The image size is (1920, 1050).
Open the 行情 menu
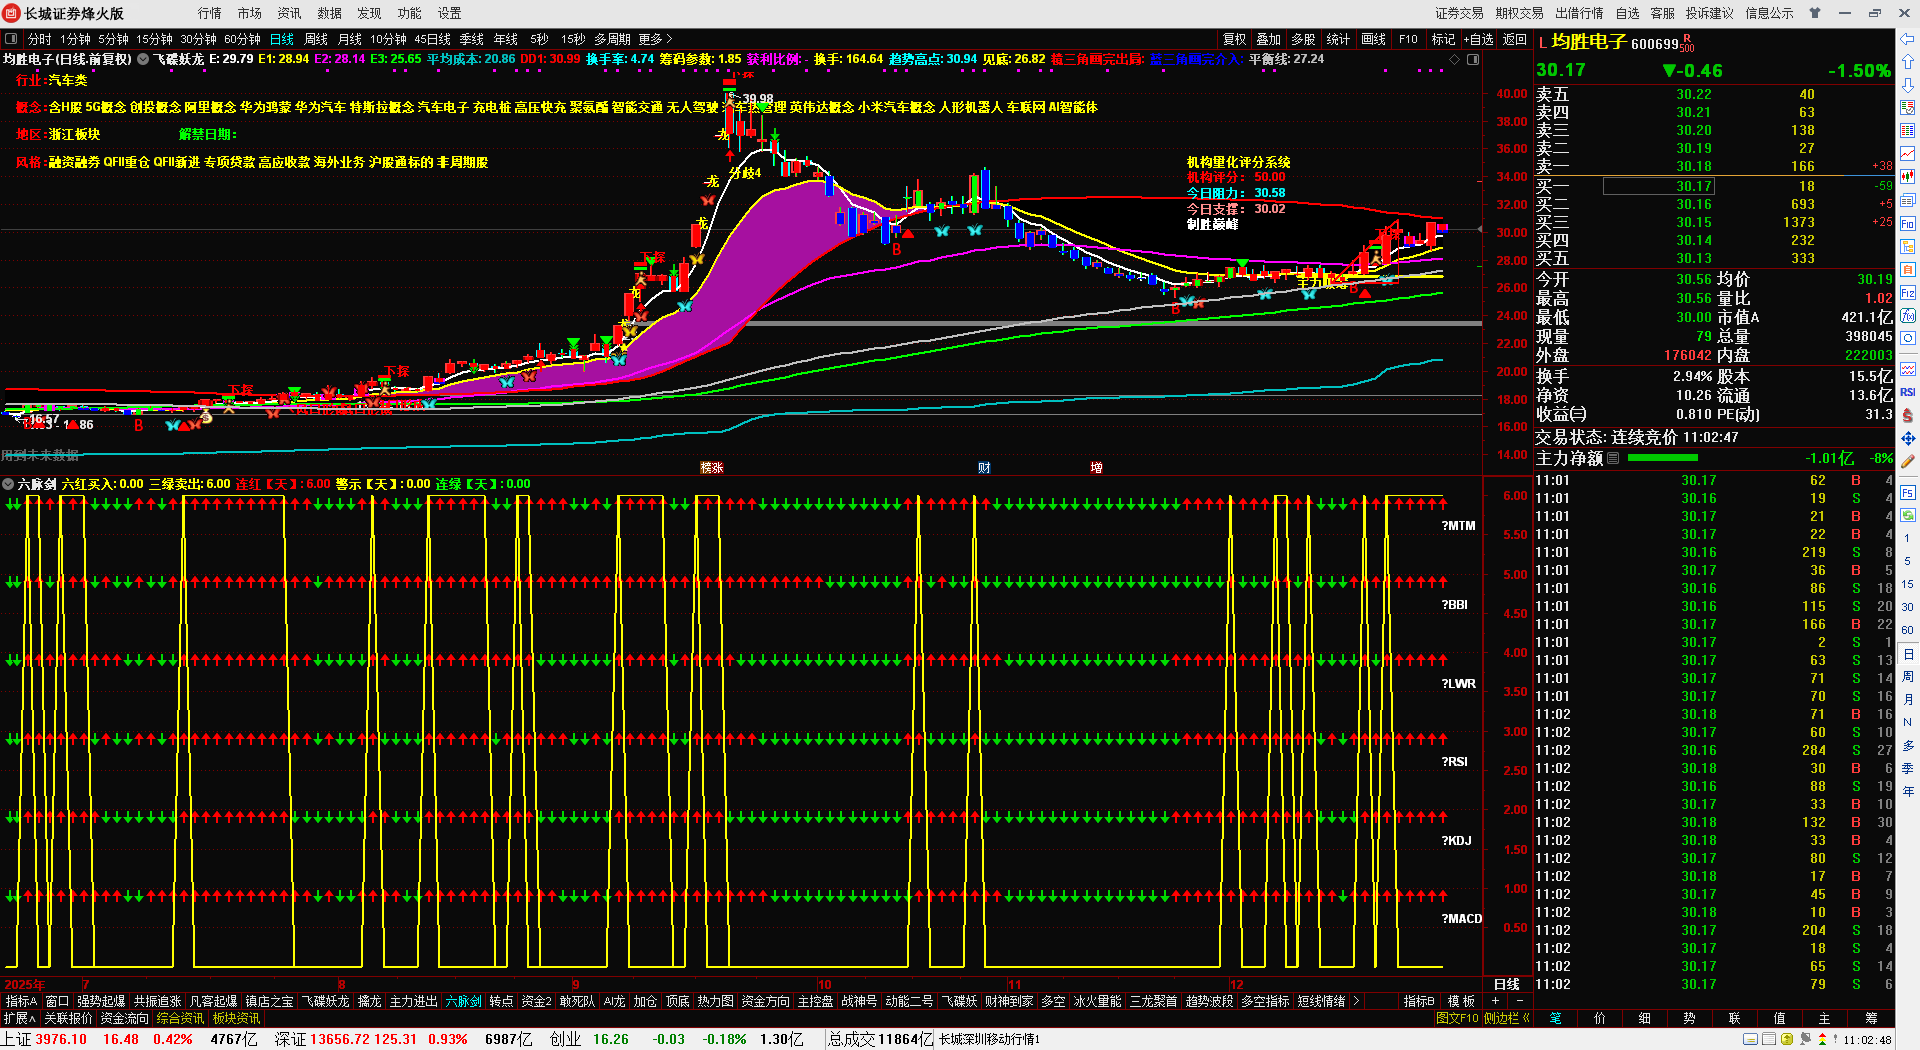point(210,13)
